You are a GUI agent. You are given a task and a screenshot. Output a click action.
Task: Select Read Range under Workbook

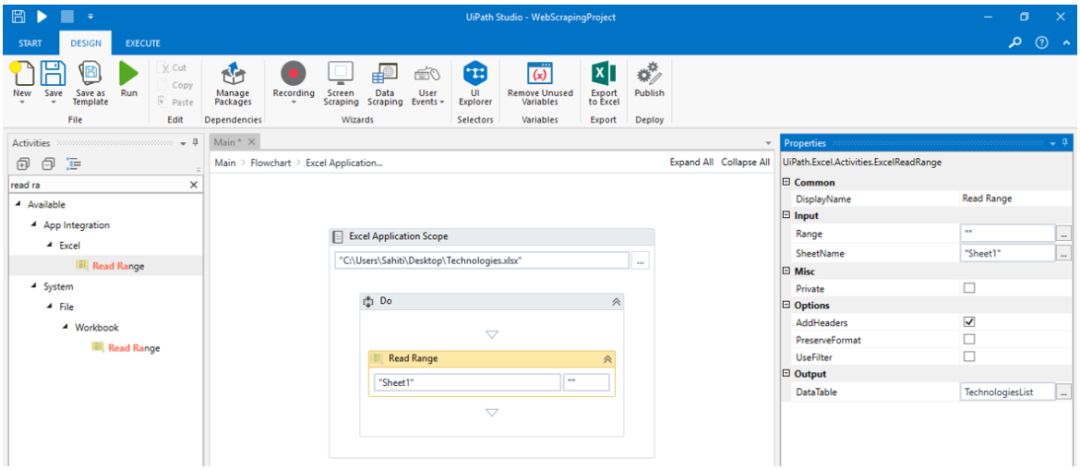click(134, 348)
